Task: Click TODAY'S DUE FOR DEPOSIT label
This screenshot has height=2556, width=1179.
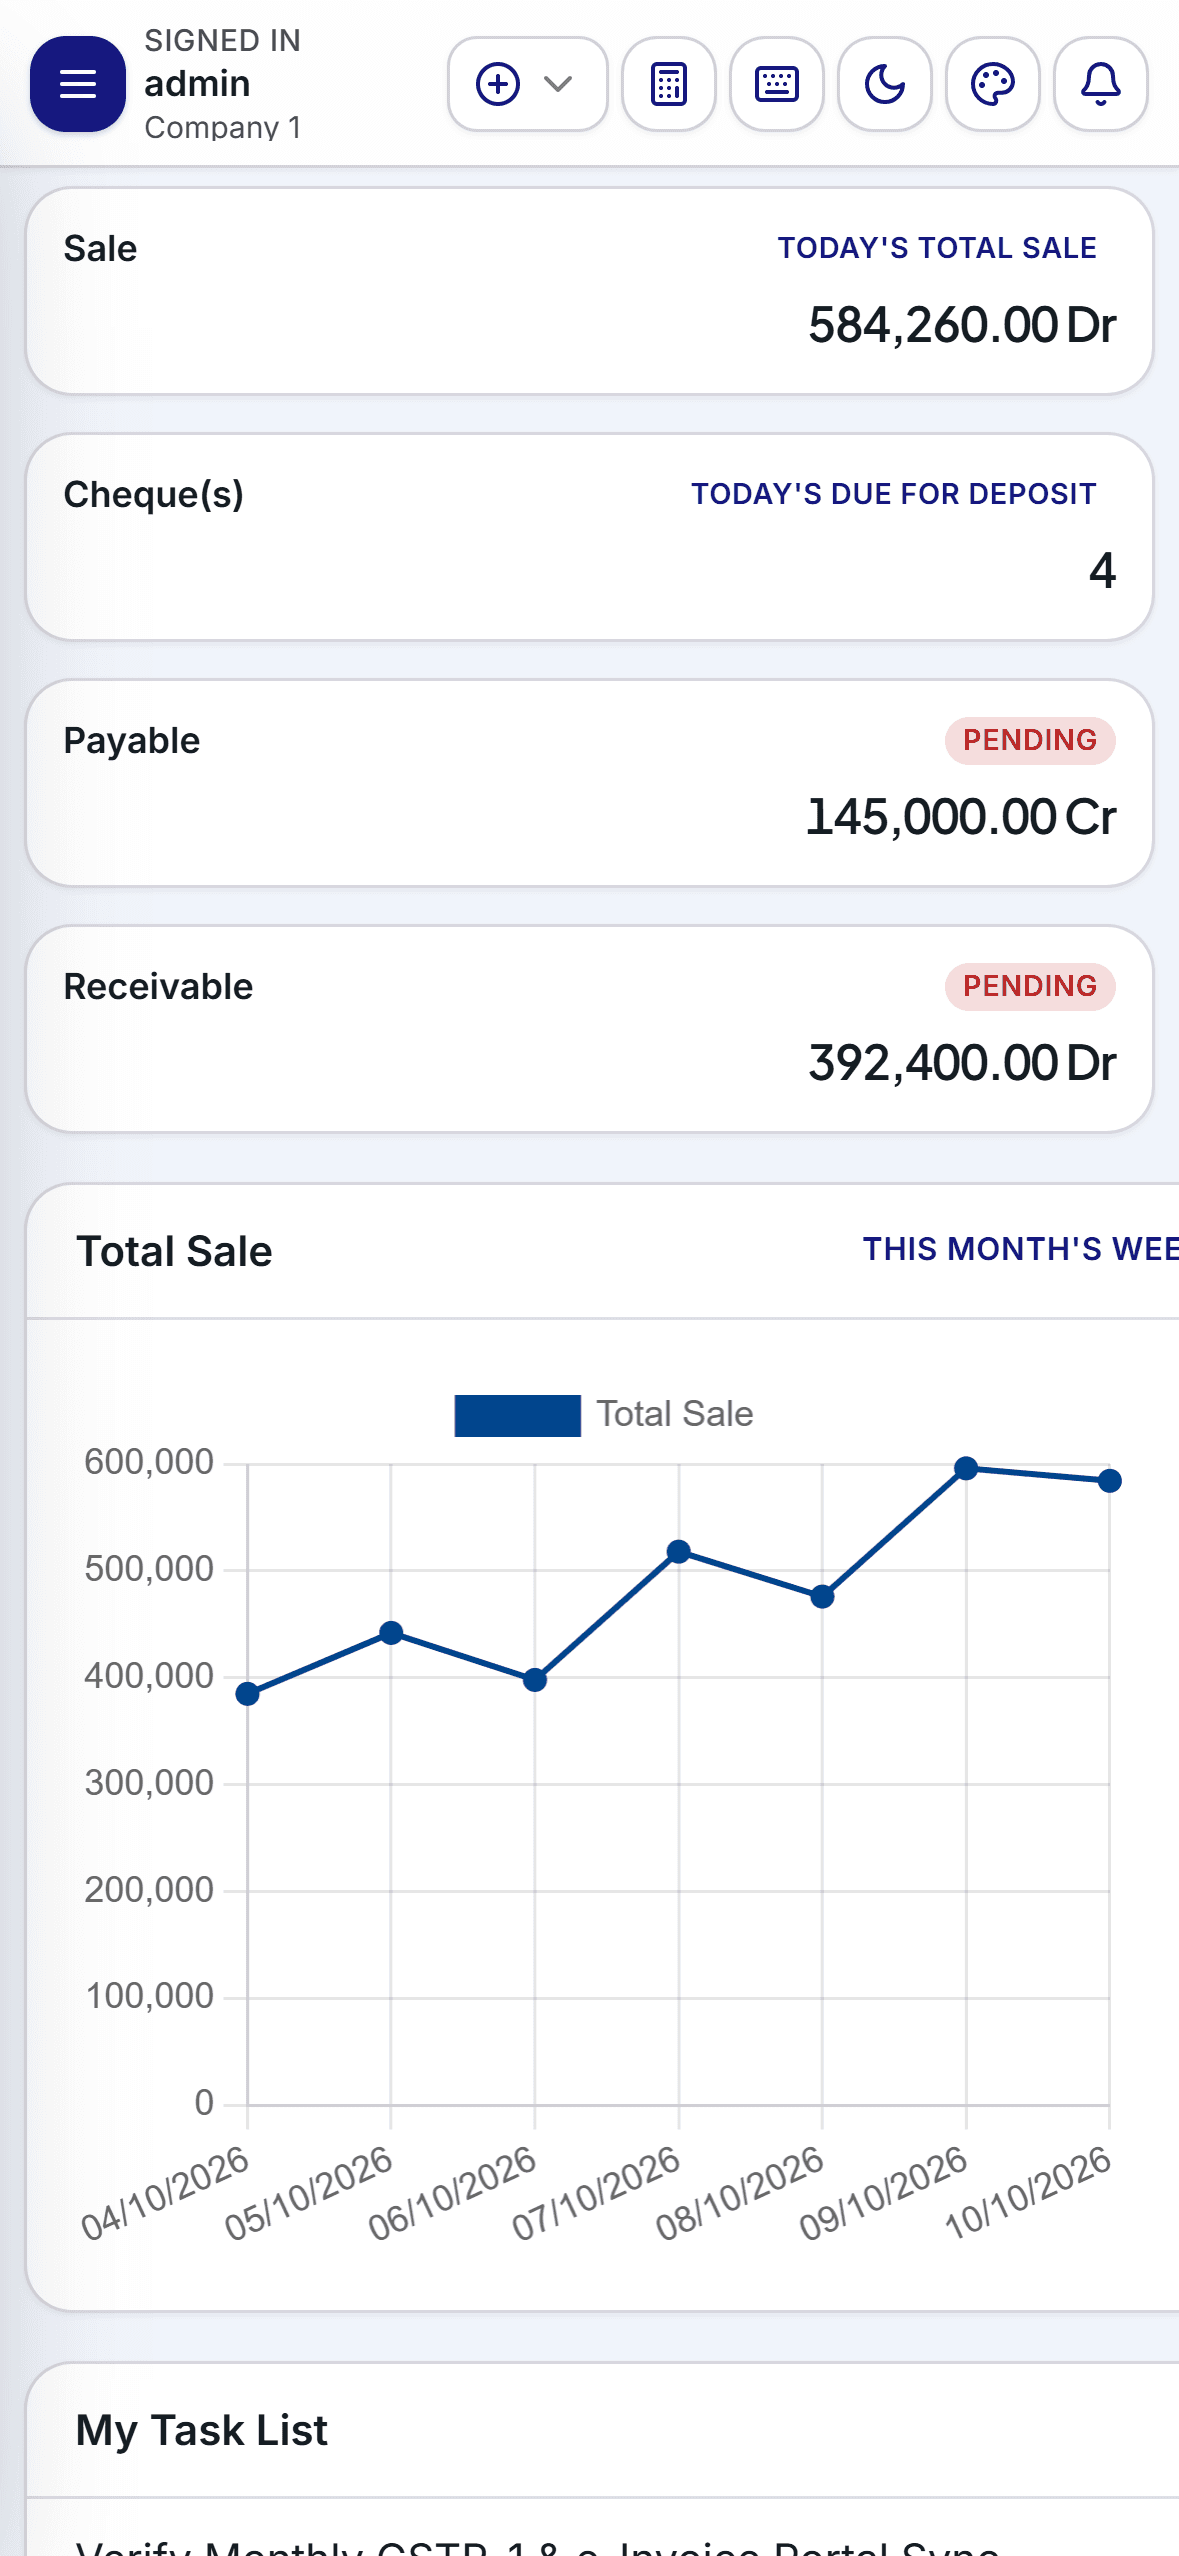Action: 894,494
